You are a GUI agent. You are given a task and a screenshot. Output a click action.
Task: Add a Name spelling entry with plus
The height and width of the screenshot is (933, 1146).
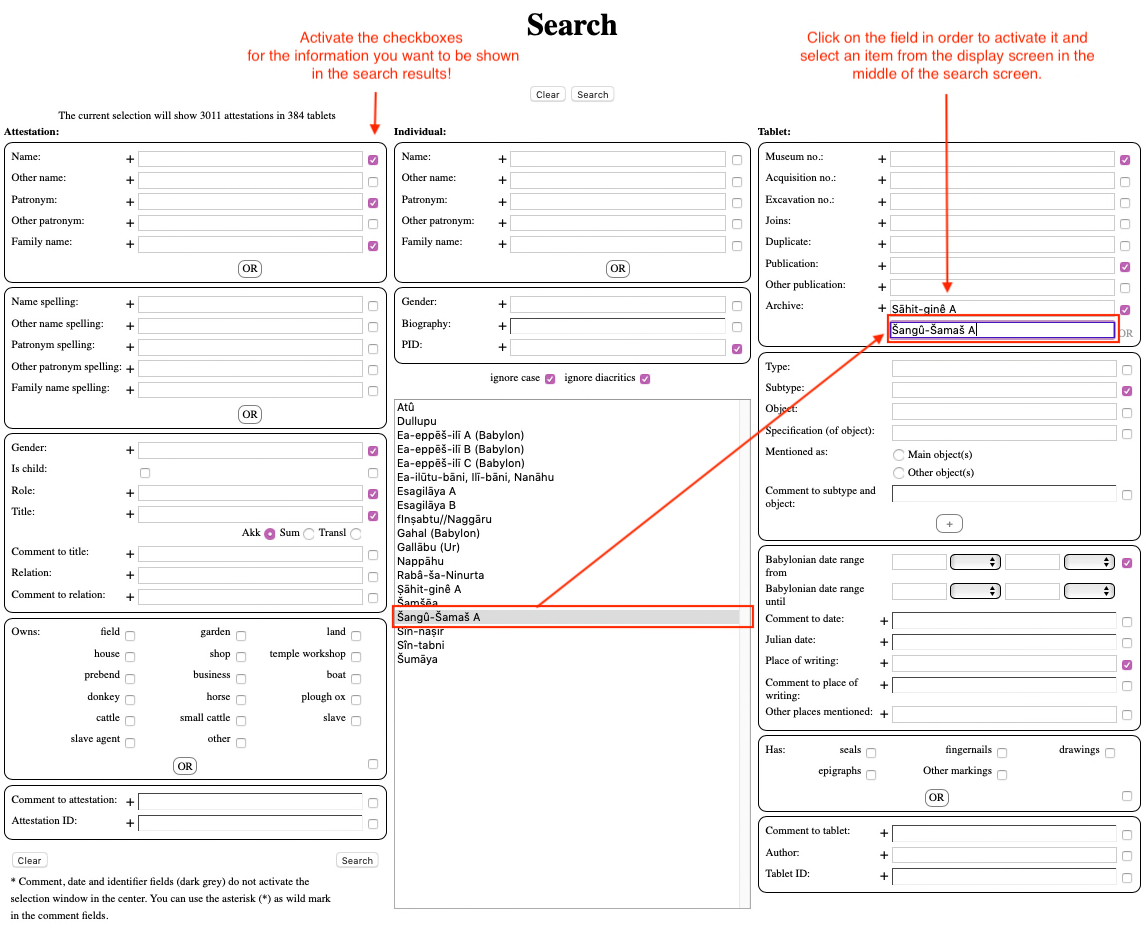click(130, 304)
